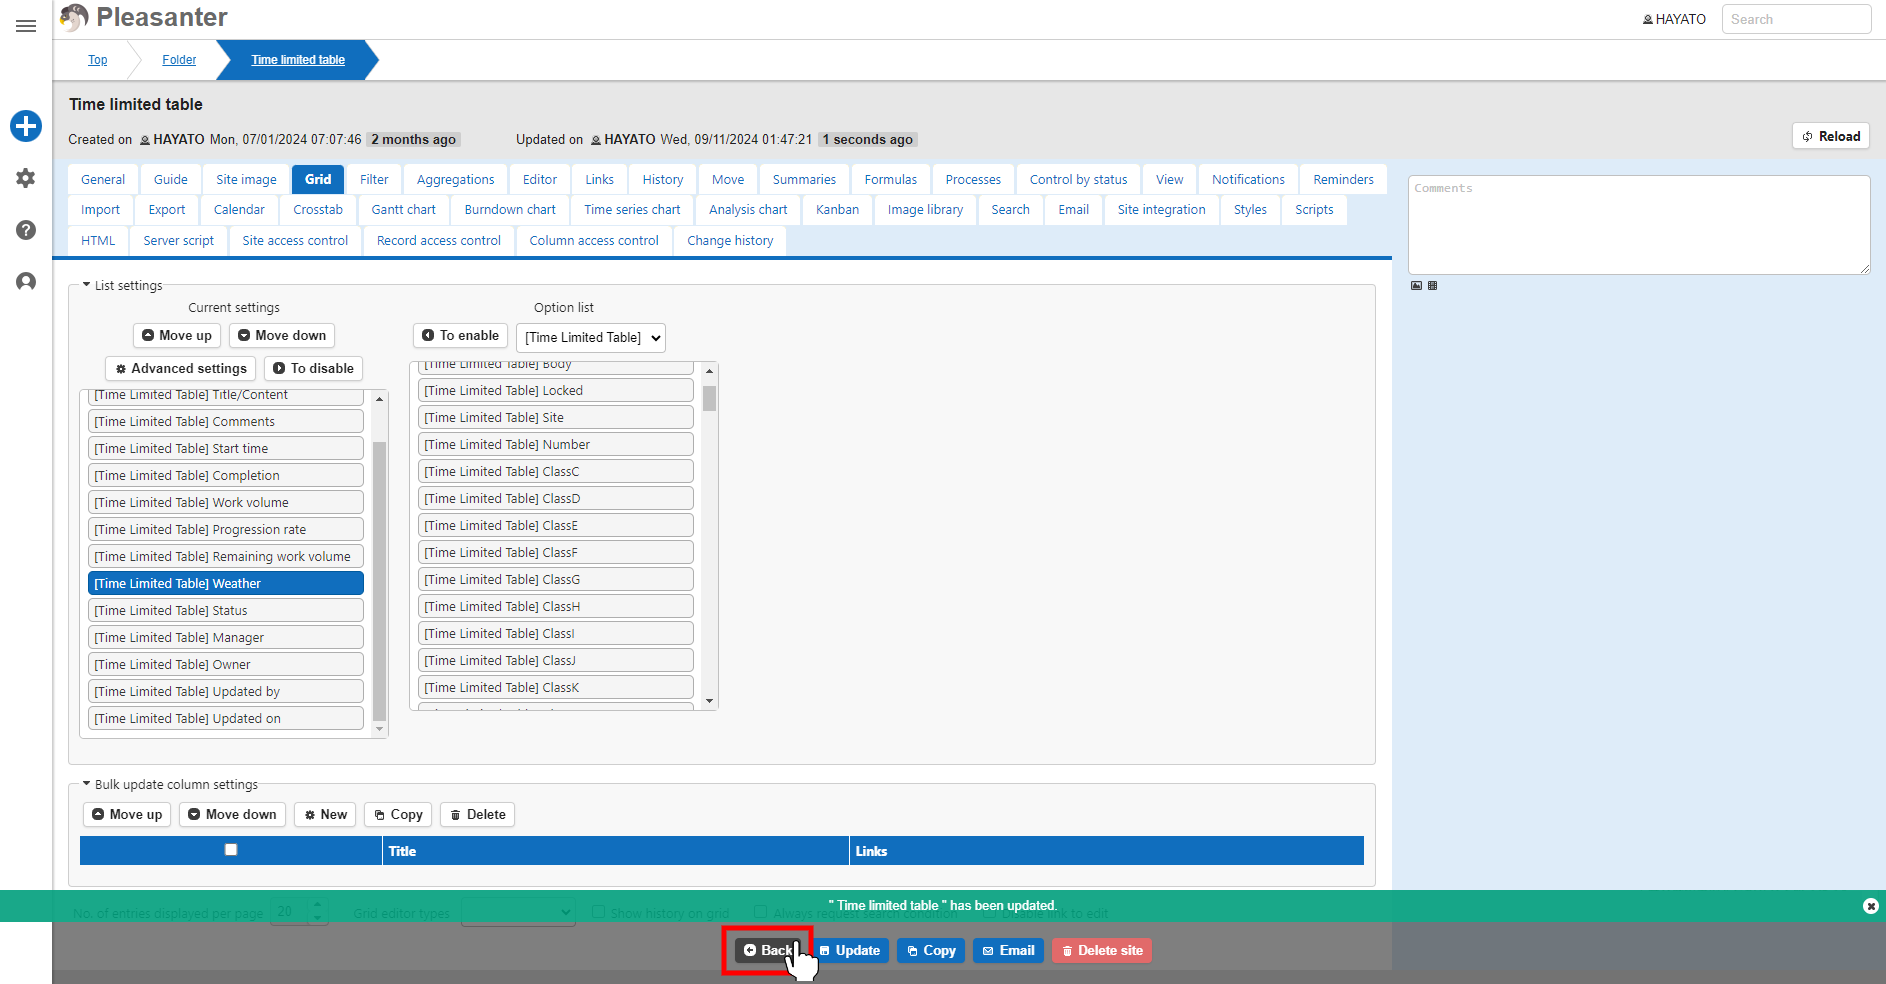This screenshot has height=984, width=1886.
Task: Click the To disable button
Action: [313, 368]
